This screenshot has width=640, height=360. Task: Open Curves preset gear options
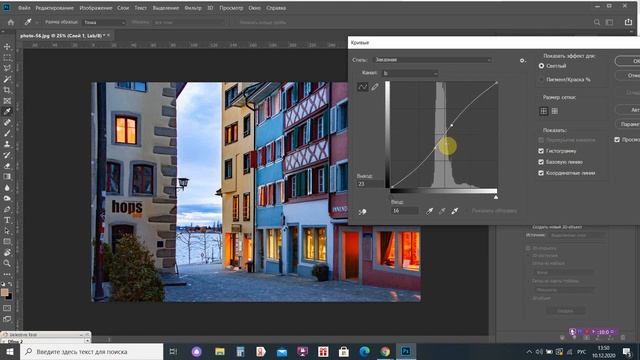[x=522, y=60]
